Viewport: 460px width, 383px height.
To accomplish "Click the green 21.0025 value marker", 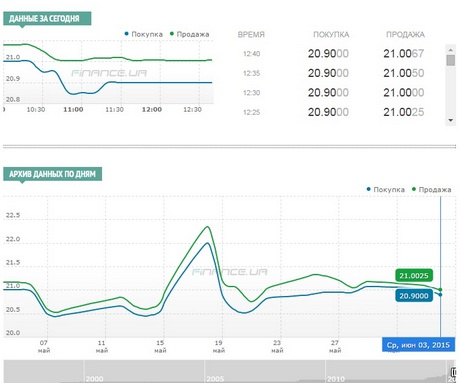I will click(414, 276).
